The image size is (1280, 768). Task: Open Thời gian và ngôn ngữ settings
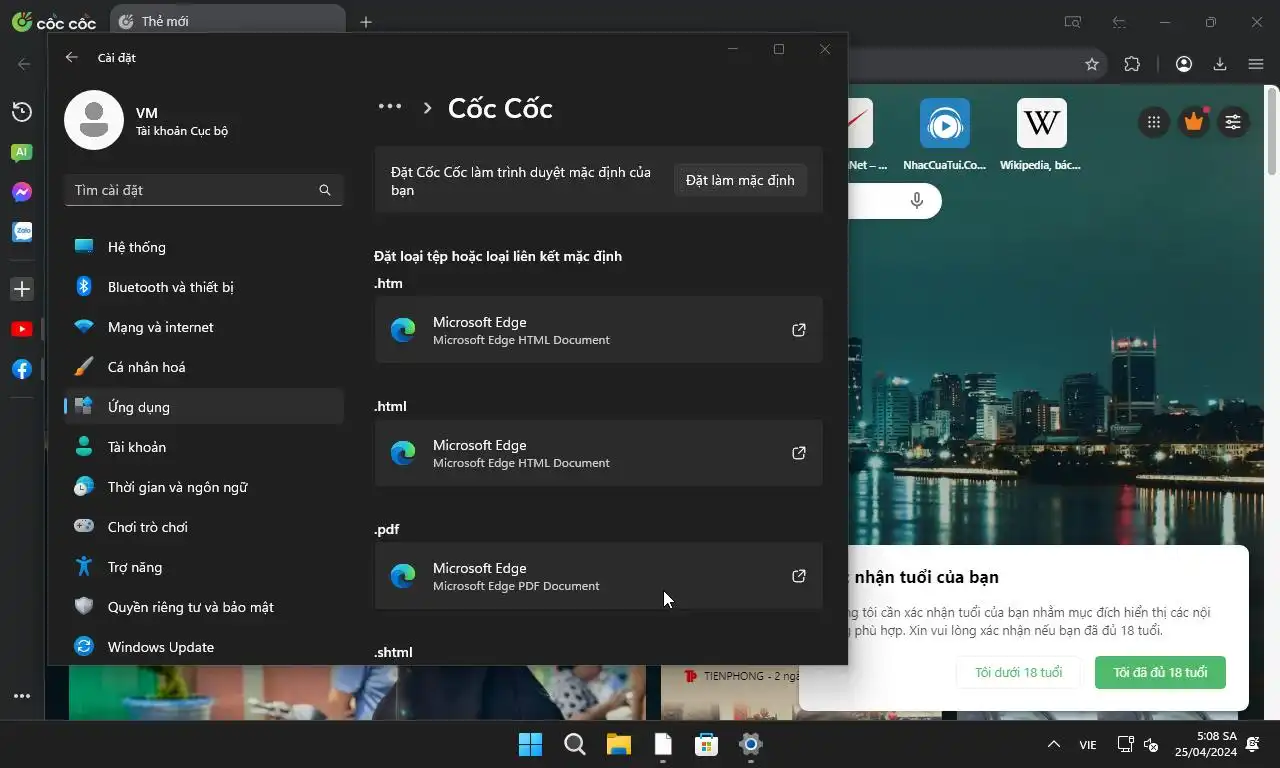(204, 487)
